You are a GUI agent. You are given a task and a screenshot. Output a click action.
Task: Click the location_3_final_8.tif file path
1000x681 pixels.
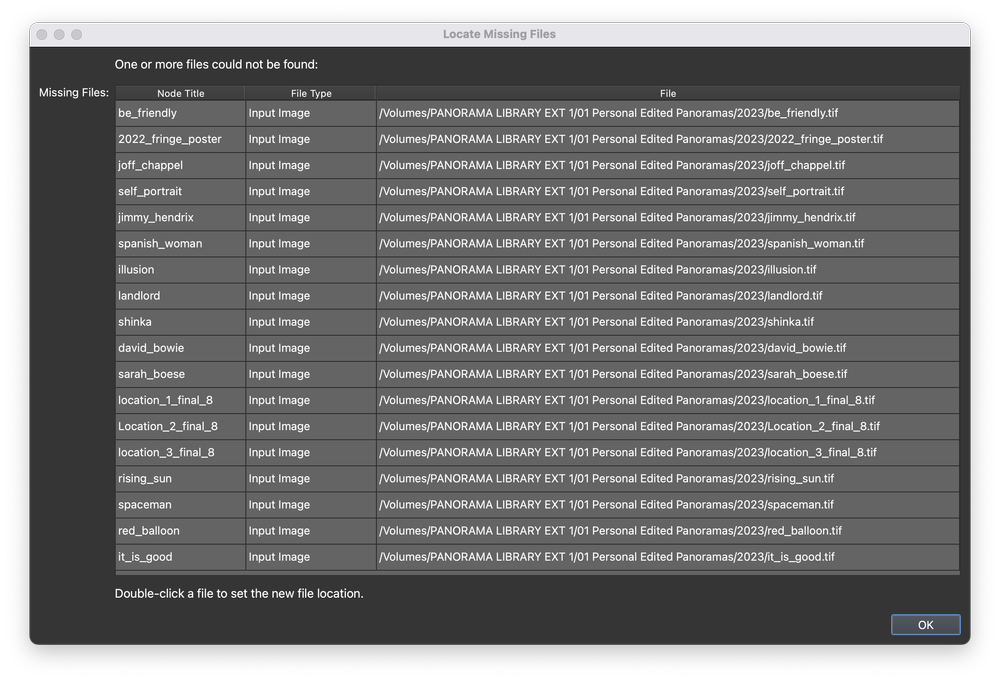coord(668,453)
